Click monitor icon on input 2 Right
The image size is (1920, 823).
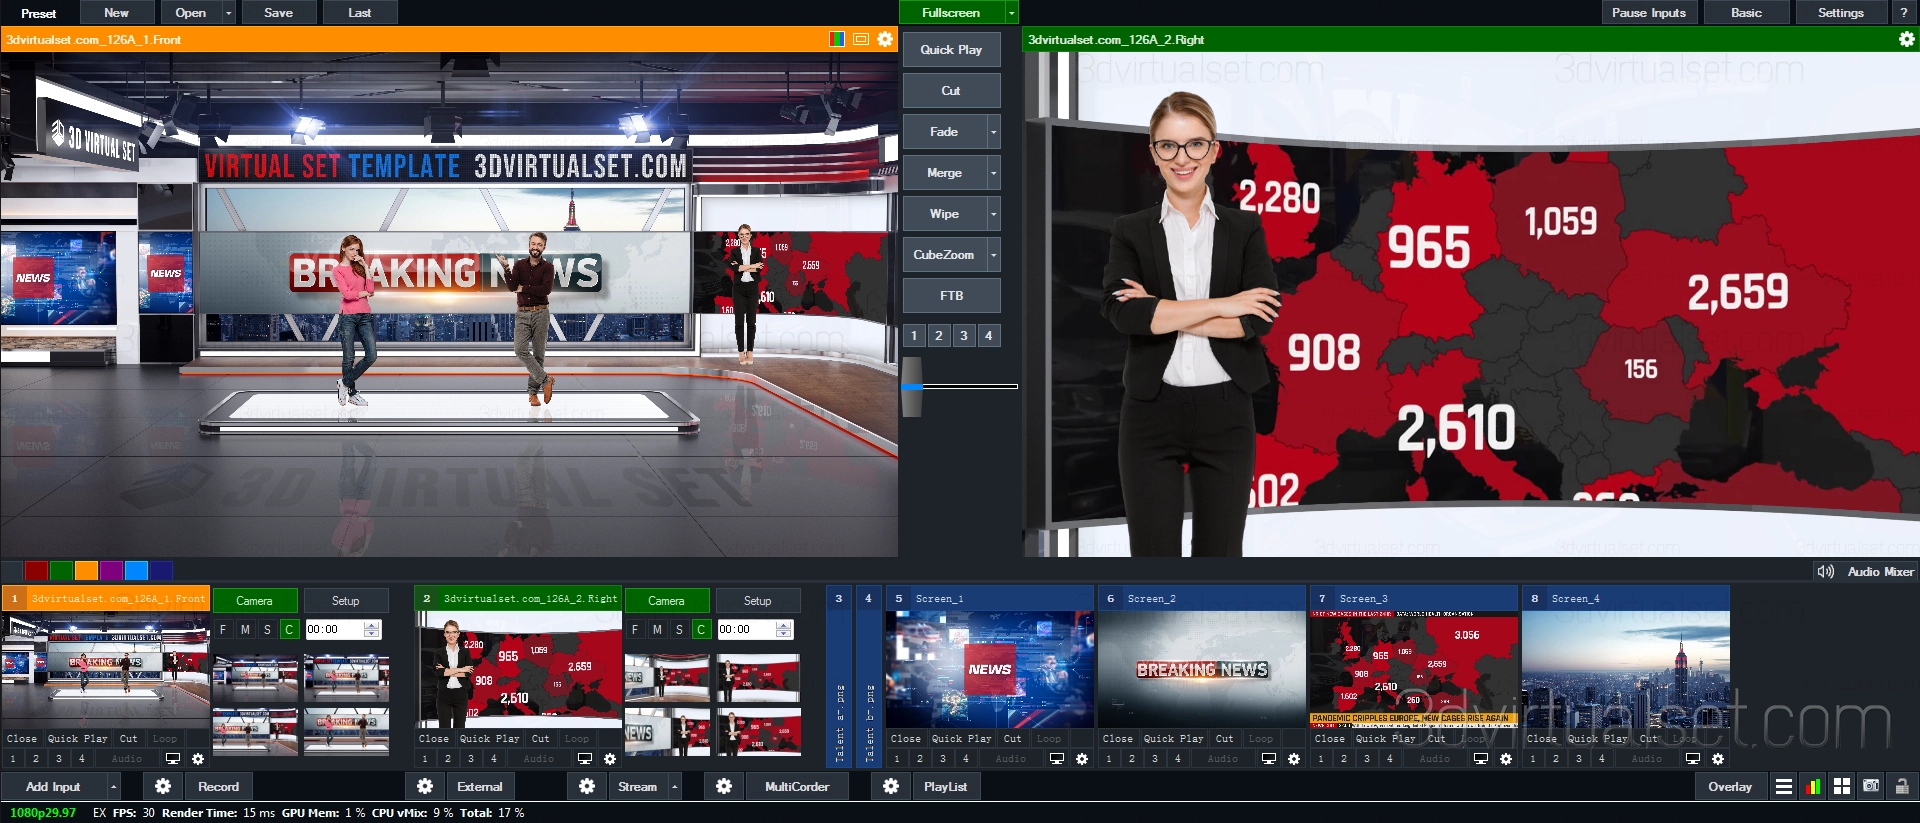tap(585, 759)
